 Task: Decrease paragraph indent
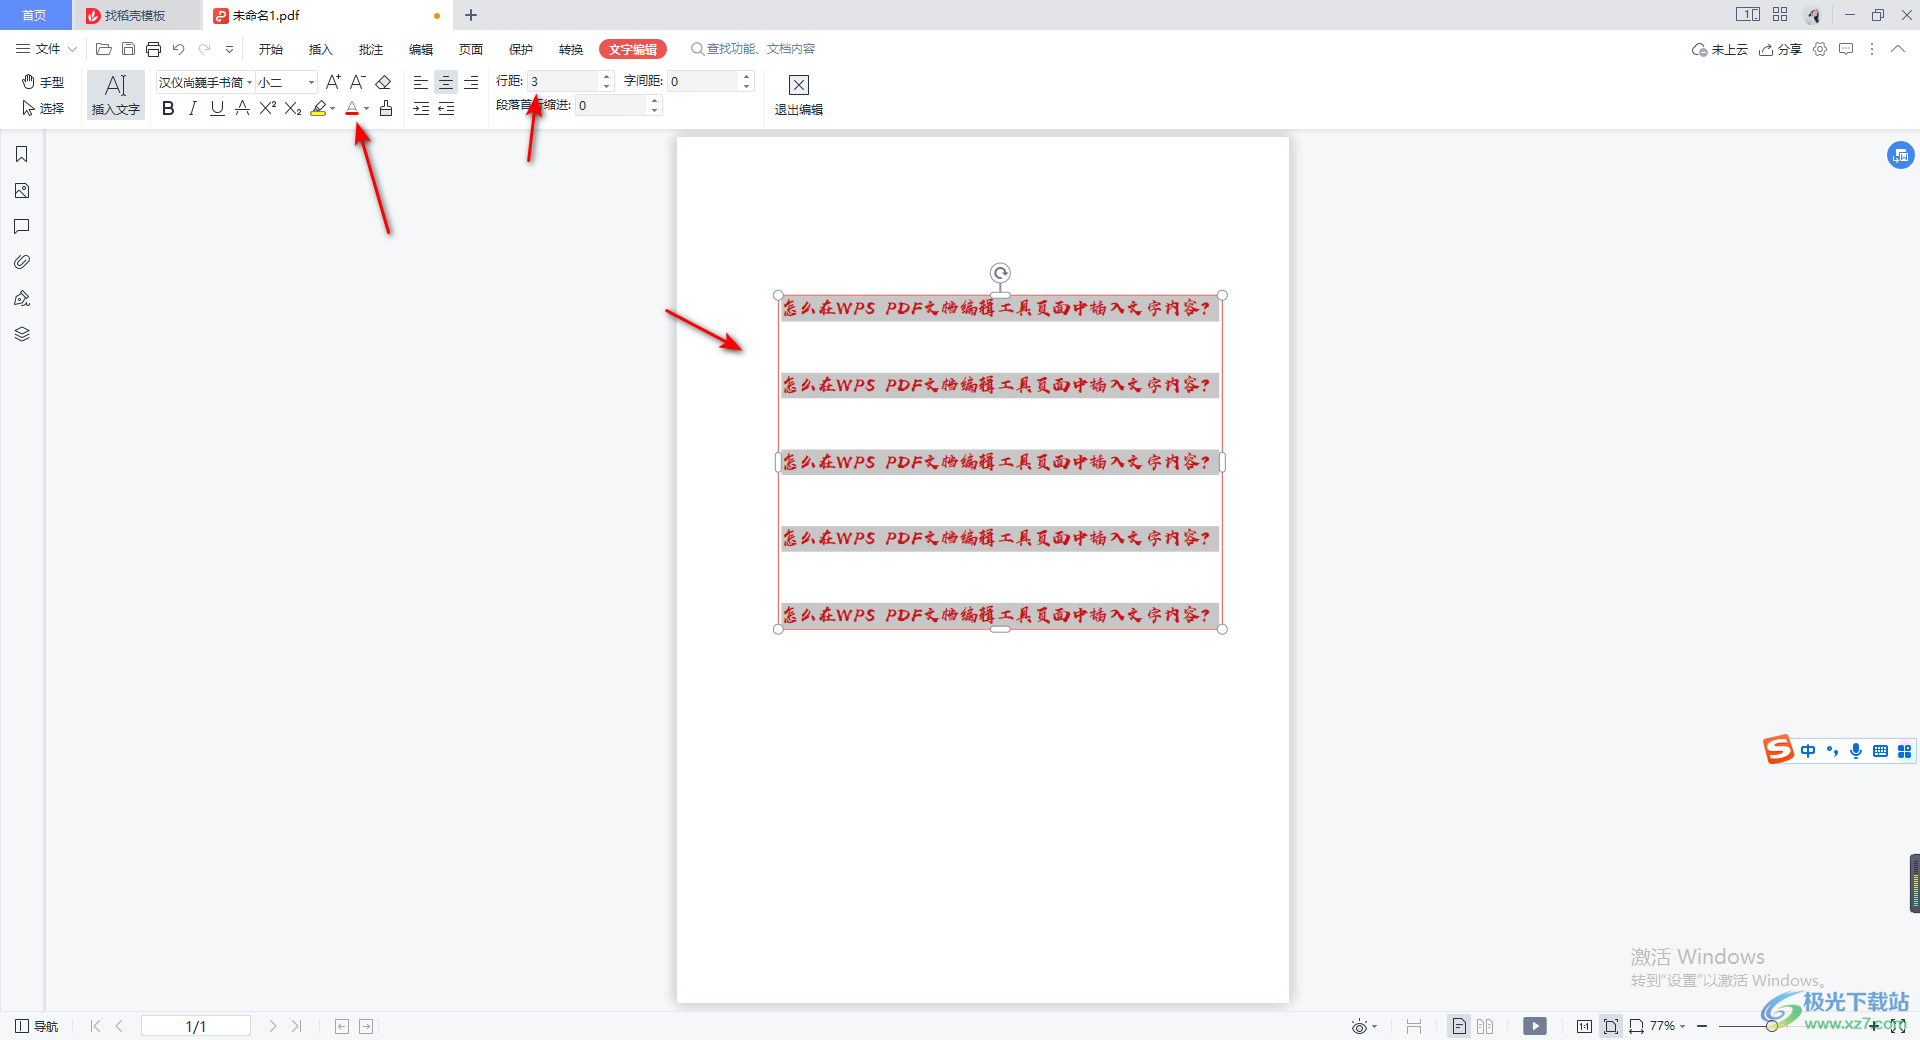pyautogui.click(x=446, y=108)
